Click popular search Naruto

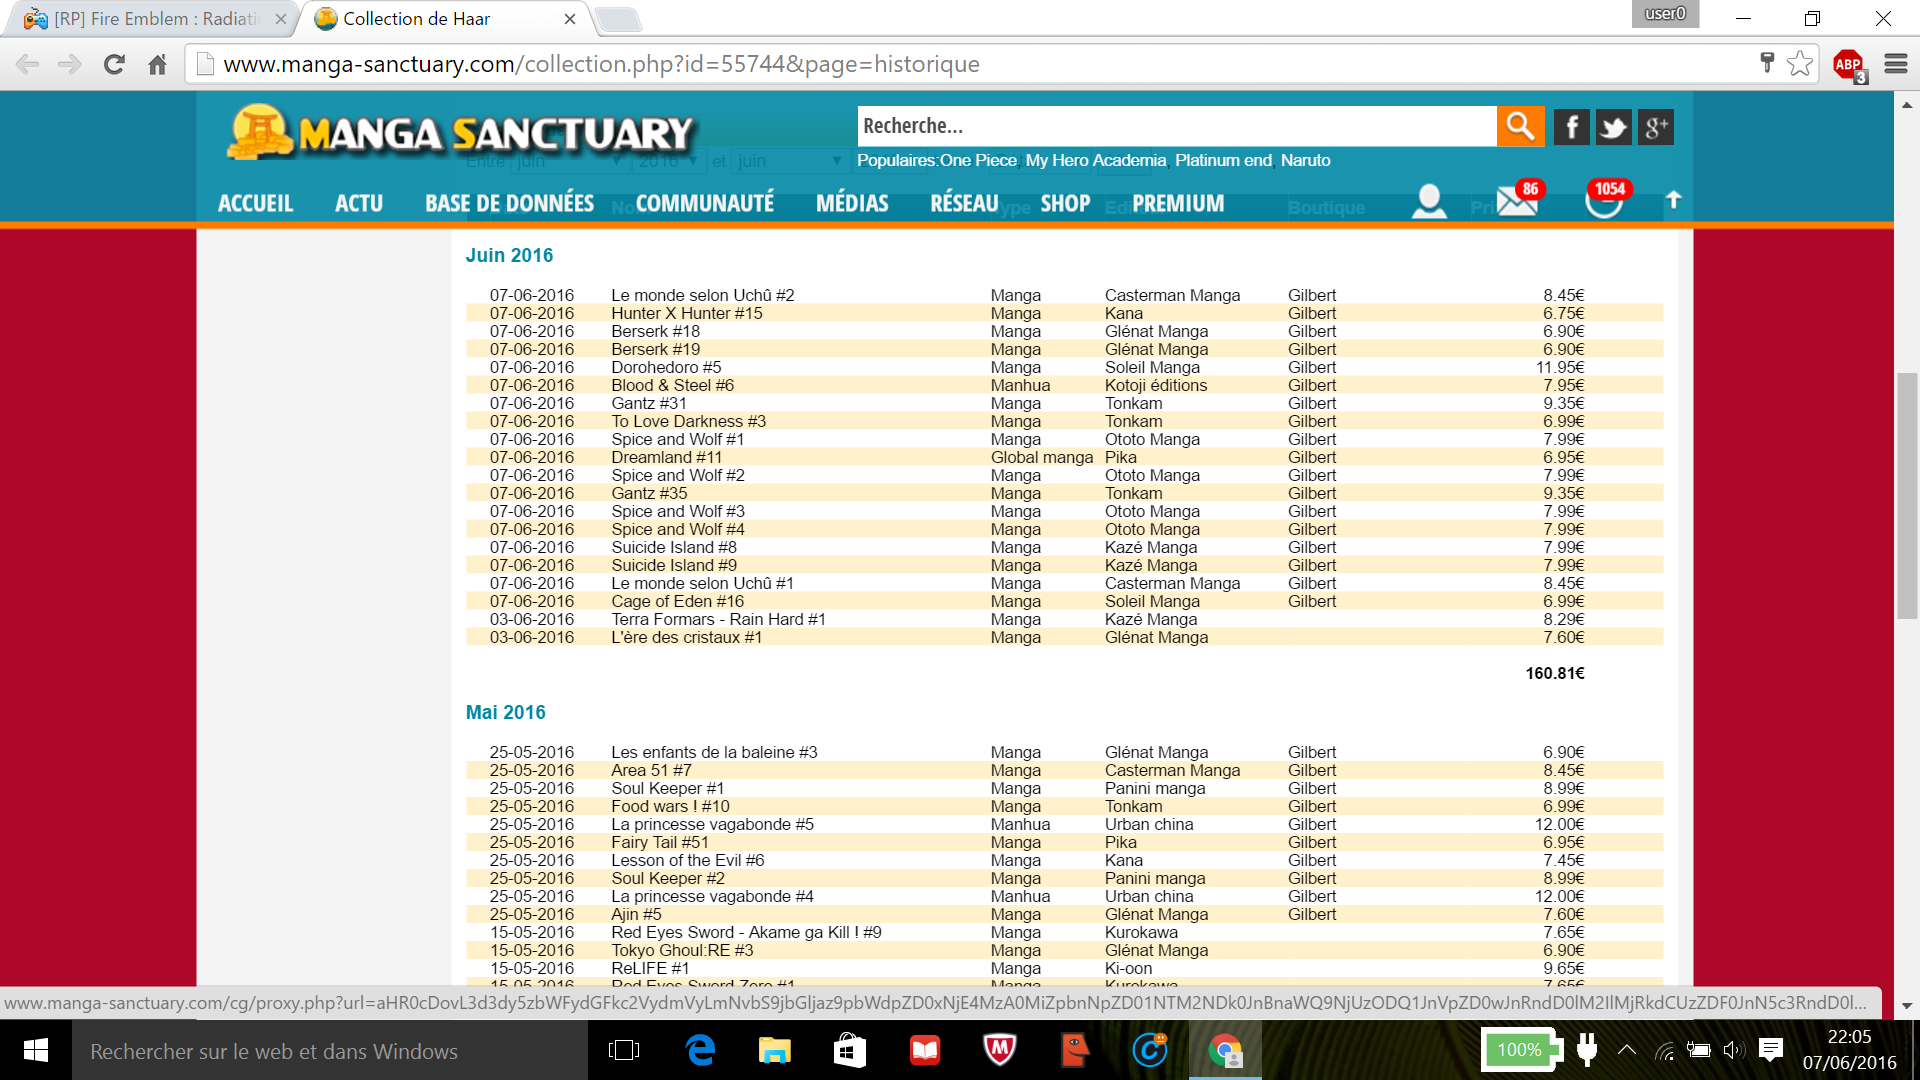point(1305,160)
